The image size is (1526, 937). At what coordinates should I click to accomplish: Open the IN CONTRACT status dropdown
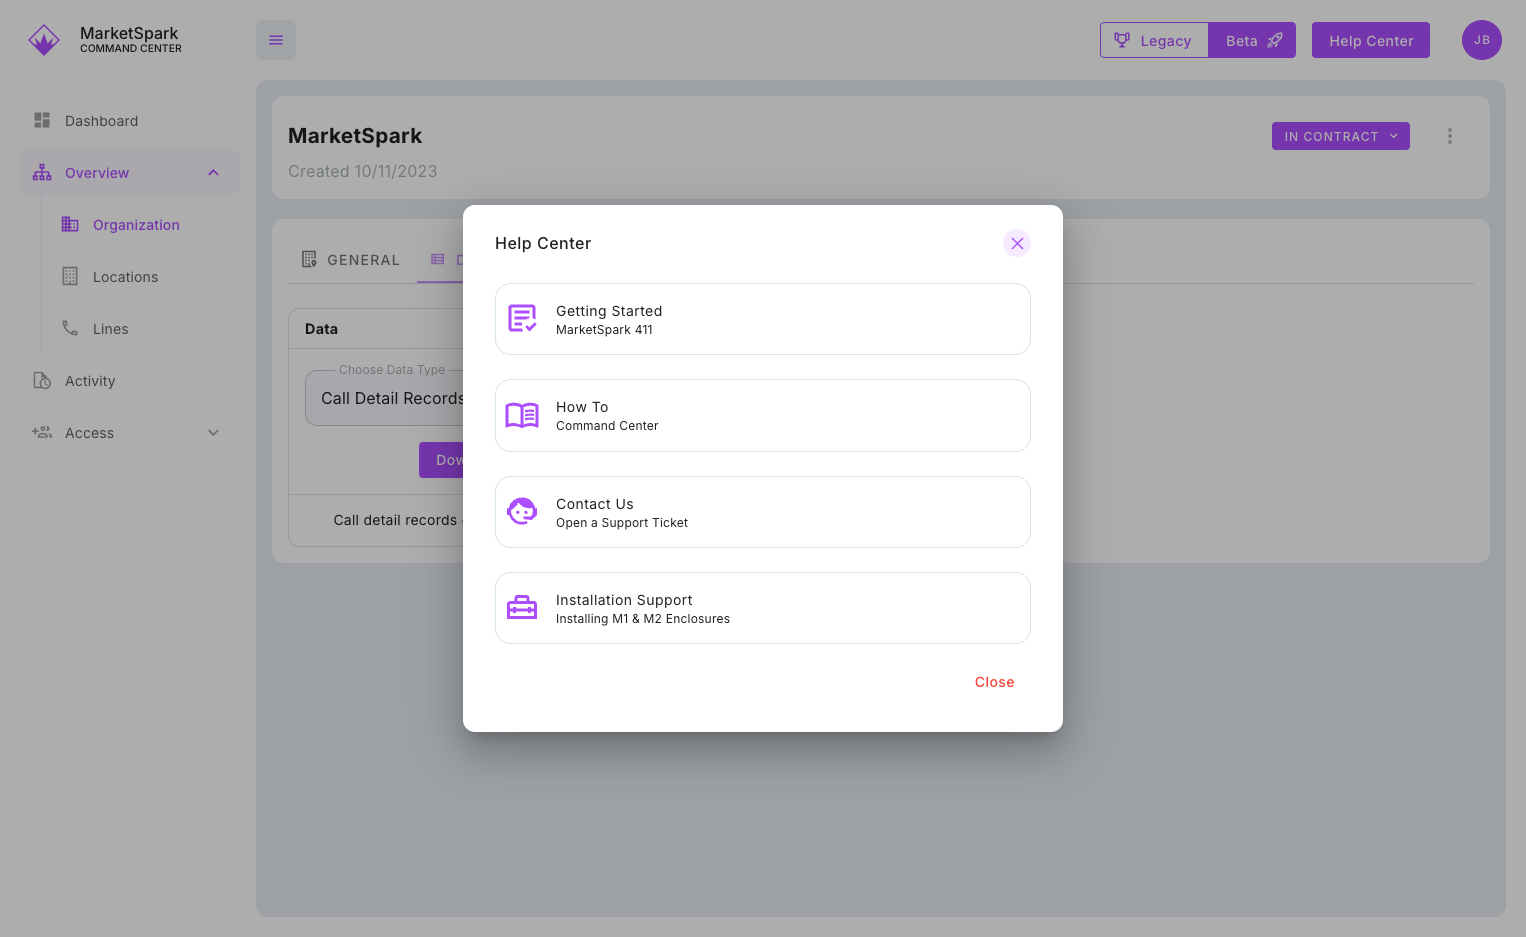point(1340,135)
